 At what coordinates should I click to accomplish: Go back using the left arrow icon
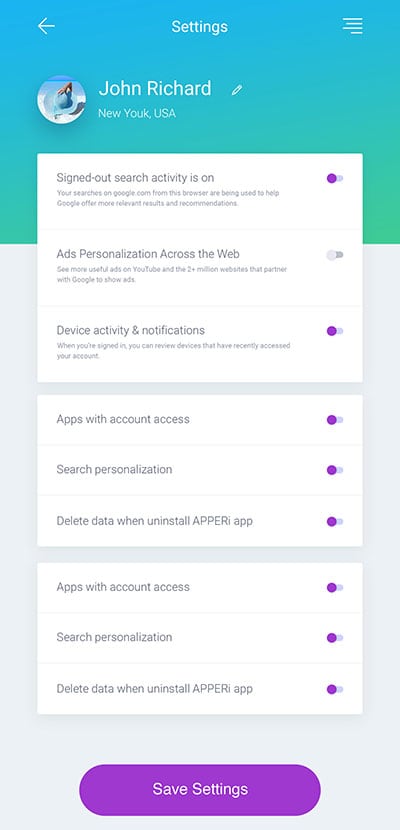coord(47,26)
